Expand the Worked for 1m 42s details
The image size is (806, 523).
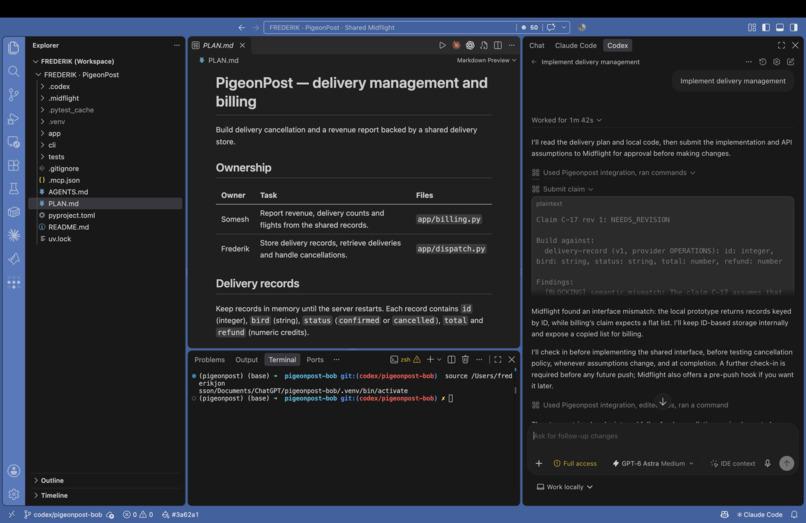(566, 120)
